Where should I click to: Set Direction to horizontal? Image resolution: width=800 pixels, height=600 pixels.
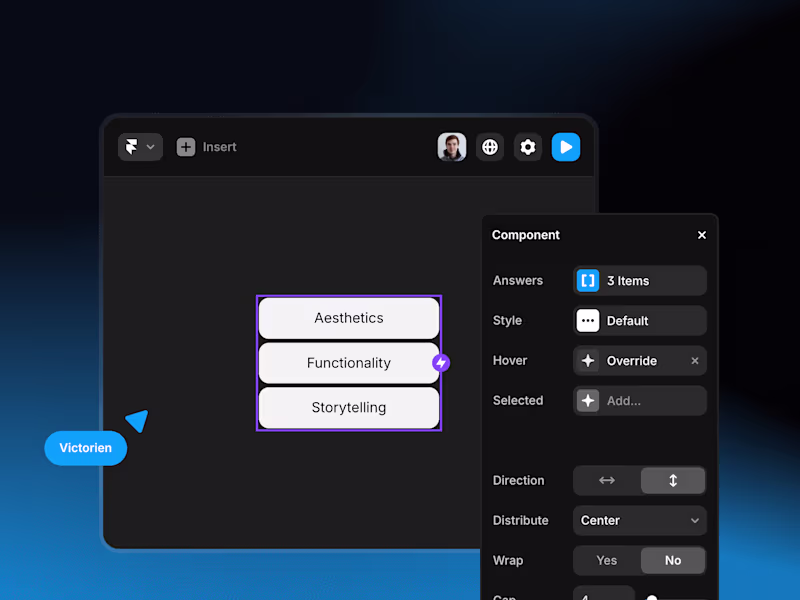[607, 481]
